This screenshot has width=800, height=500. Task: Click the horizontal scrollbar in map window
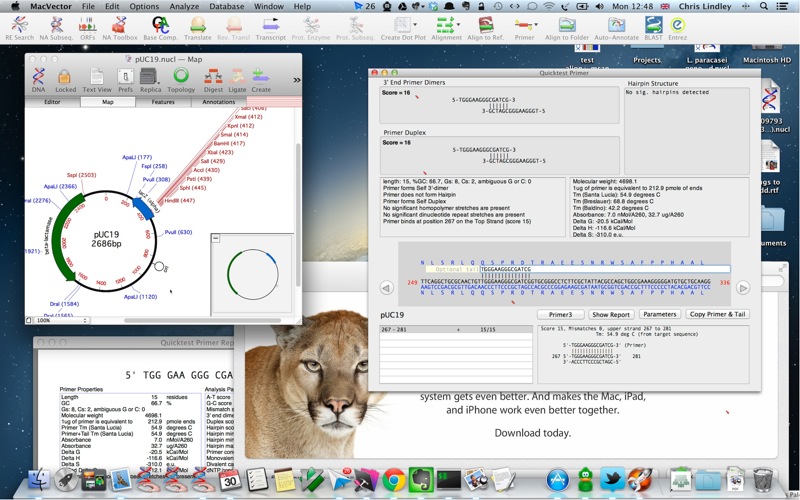(202, 320)
